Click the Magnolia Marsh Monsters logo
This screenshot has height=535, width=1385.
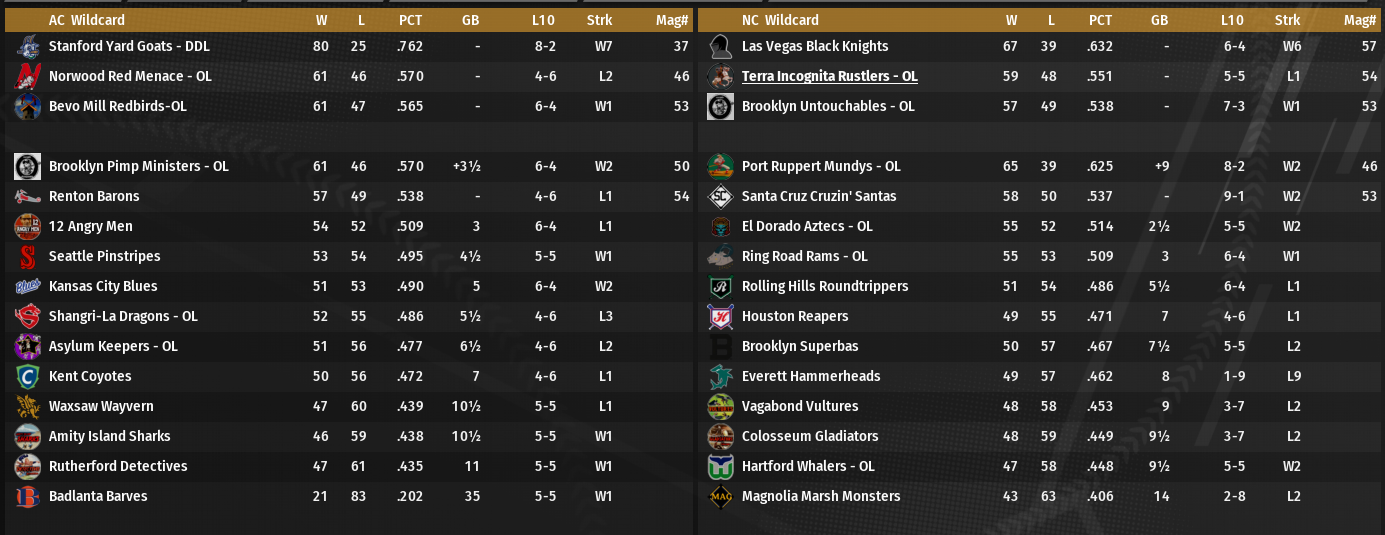click(x=720, y=496)
